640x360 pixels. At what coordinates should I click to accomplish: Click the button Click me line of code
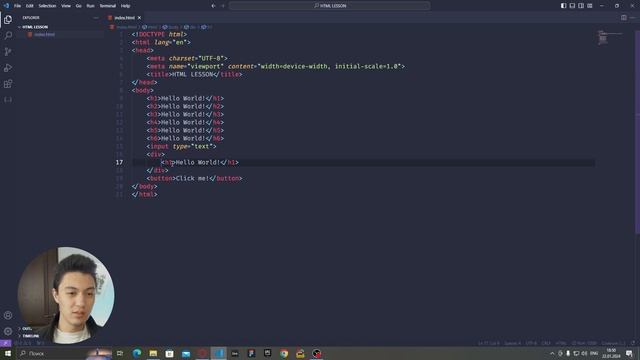(x=194, y=178)
